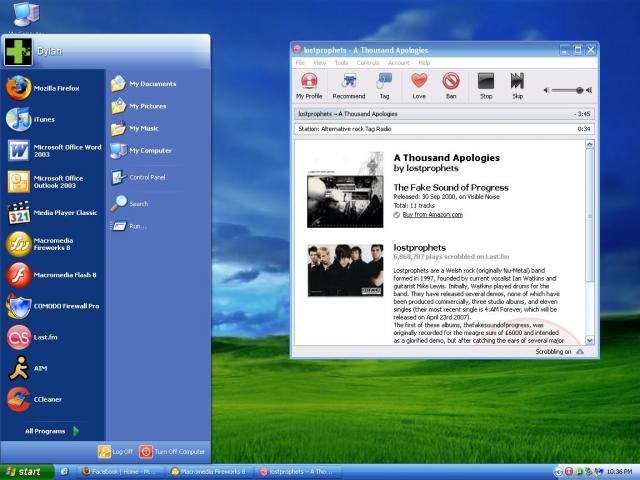Tag the current track
640x480 pixels.
(x=384, y=86)
